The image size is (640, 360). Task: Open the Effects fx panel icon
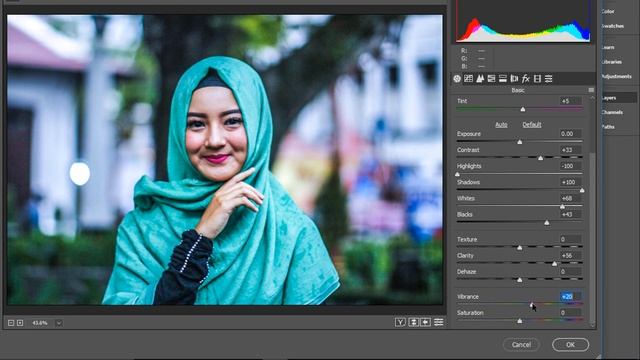[526, 78]
